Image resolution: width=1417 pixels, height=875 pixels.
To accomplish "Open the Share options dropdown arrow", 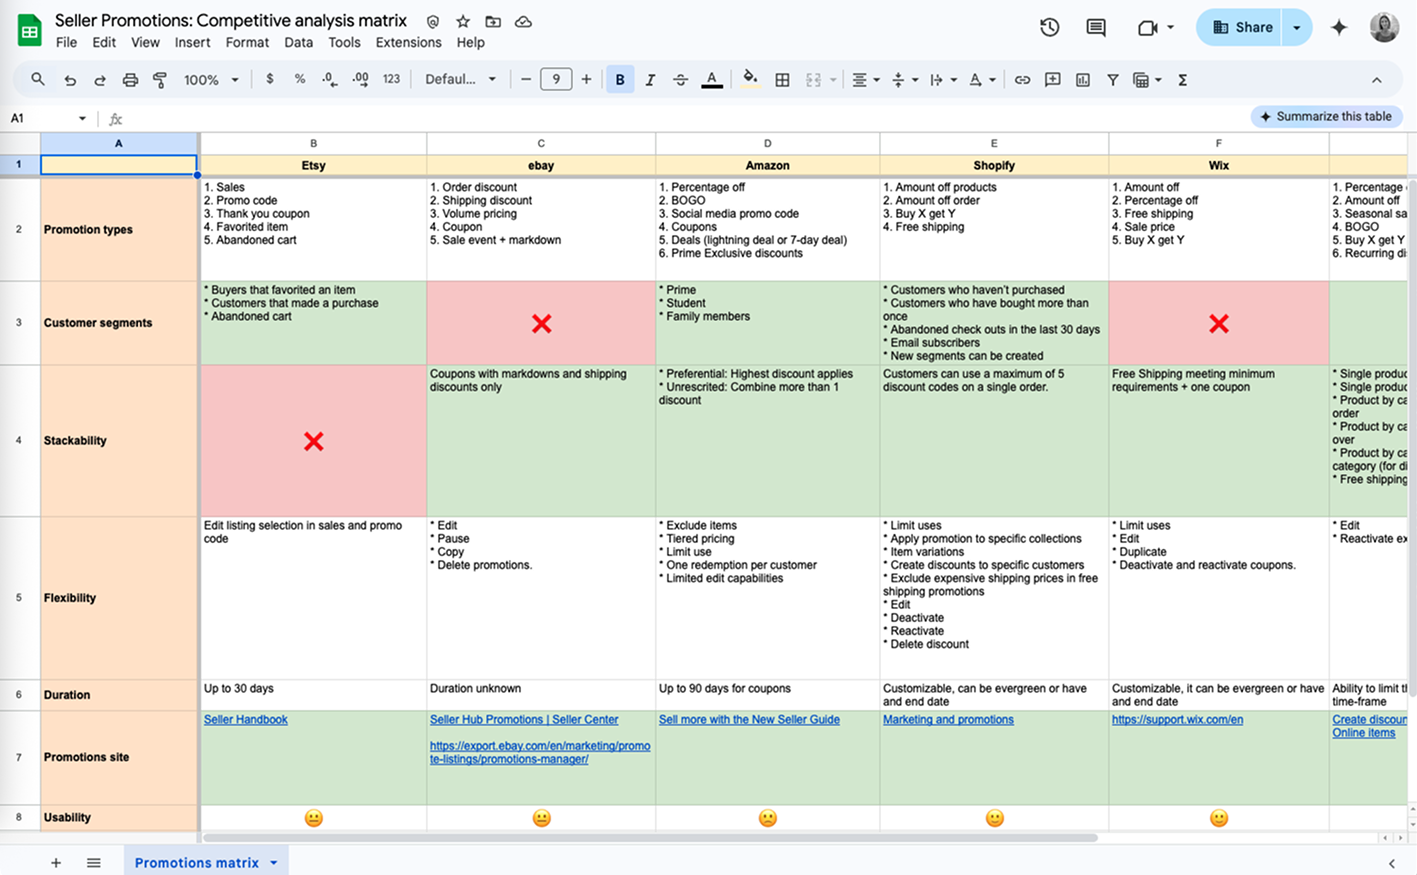I will (x=1297, y=27).
